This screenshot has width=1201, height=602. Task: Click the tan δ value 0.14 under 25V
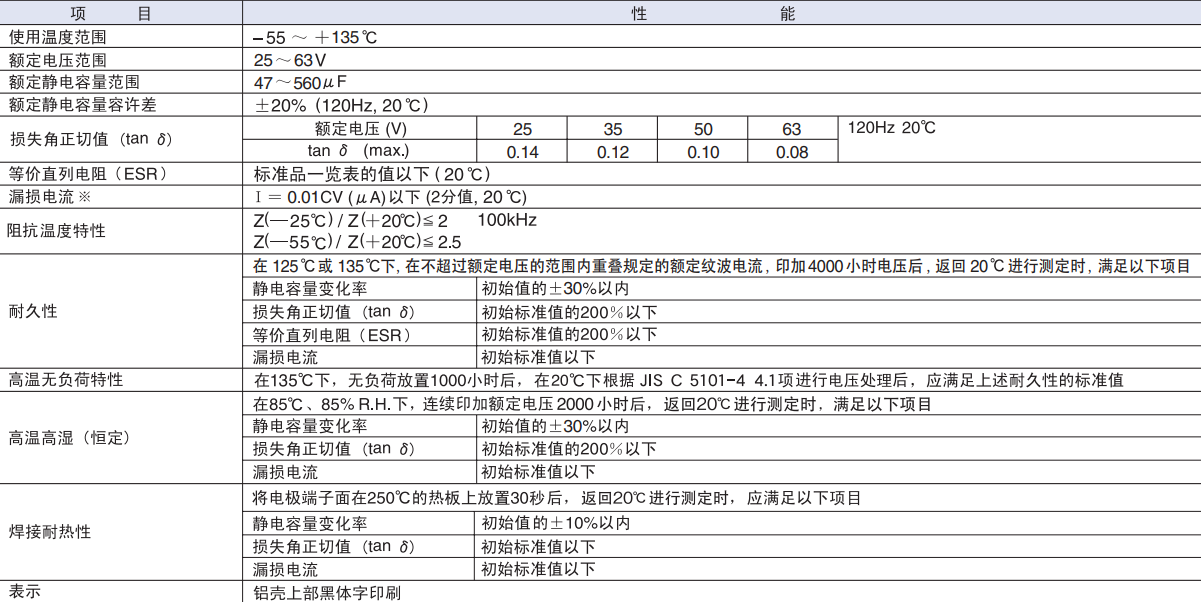click(x=522, y=152)
